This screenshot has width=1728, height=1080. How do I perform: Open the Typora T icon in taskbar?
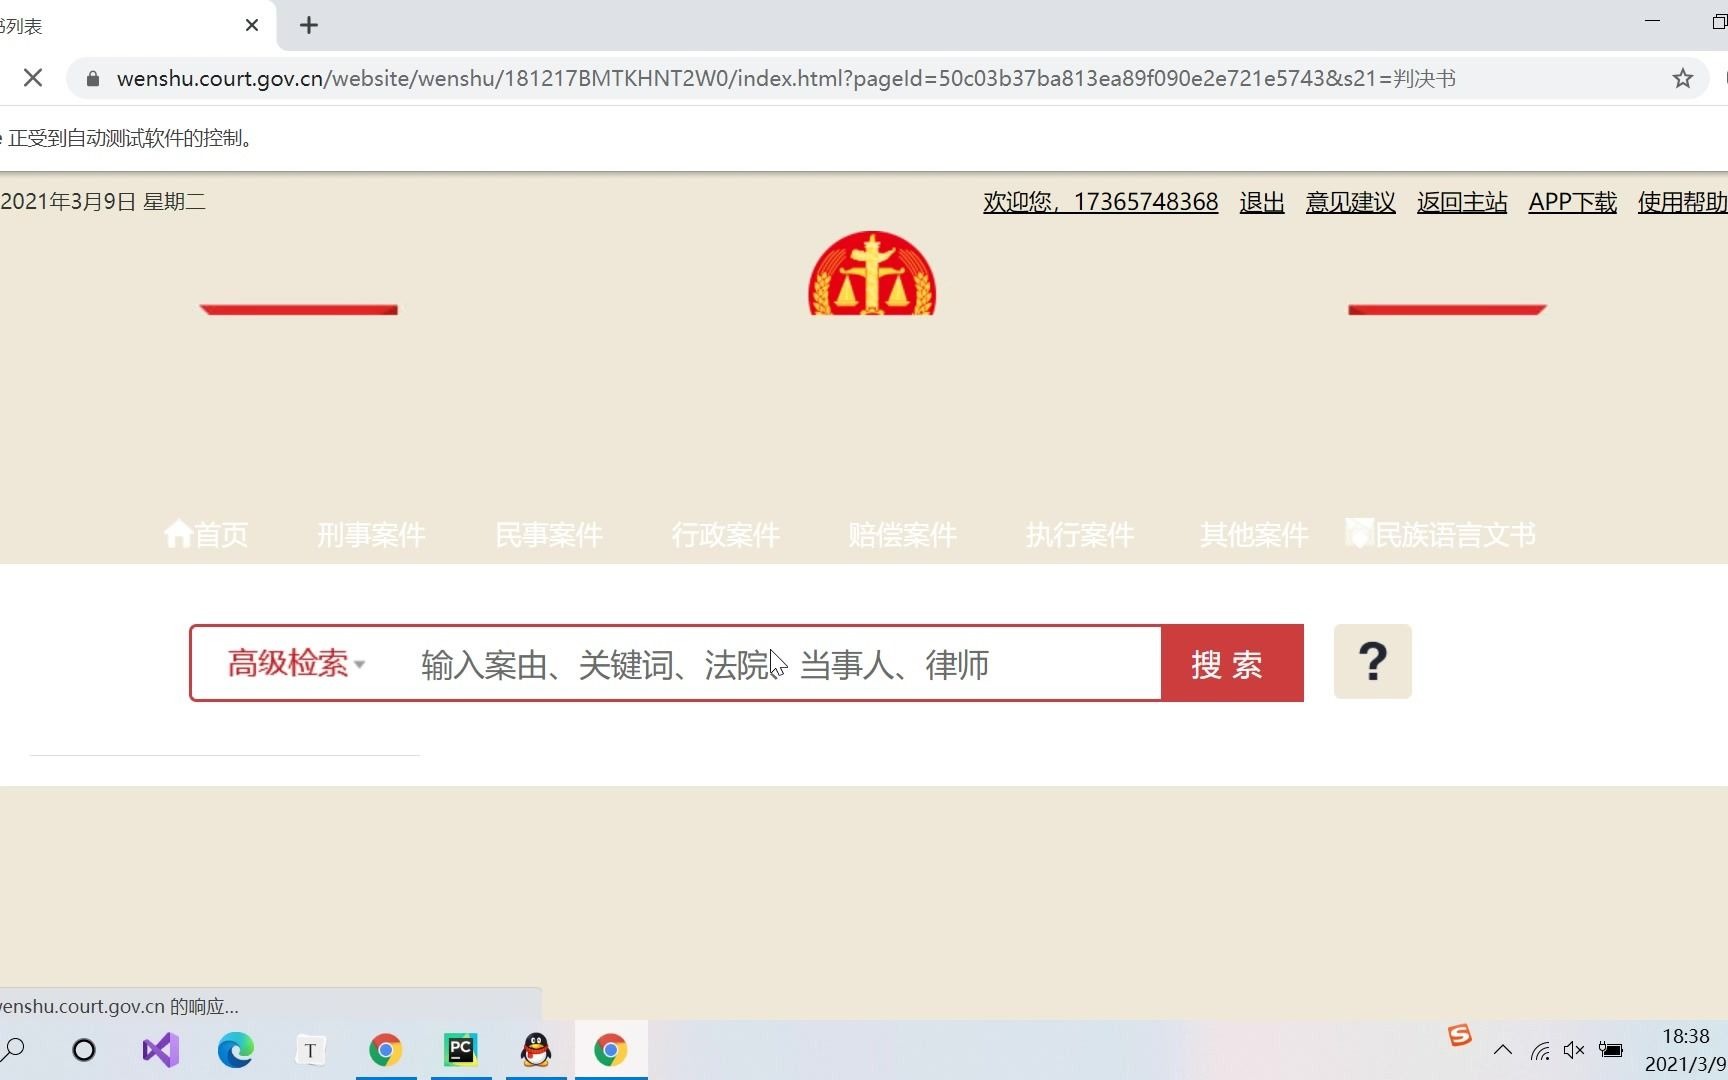pyautogui.click(x=310, y=1050)
